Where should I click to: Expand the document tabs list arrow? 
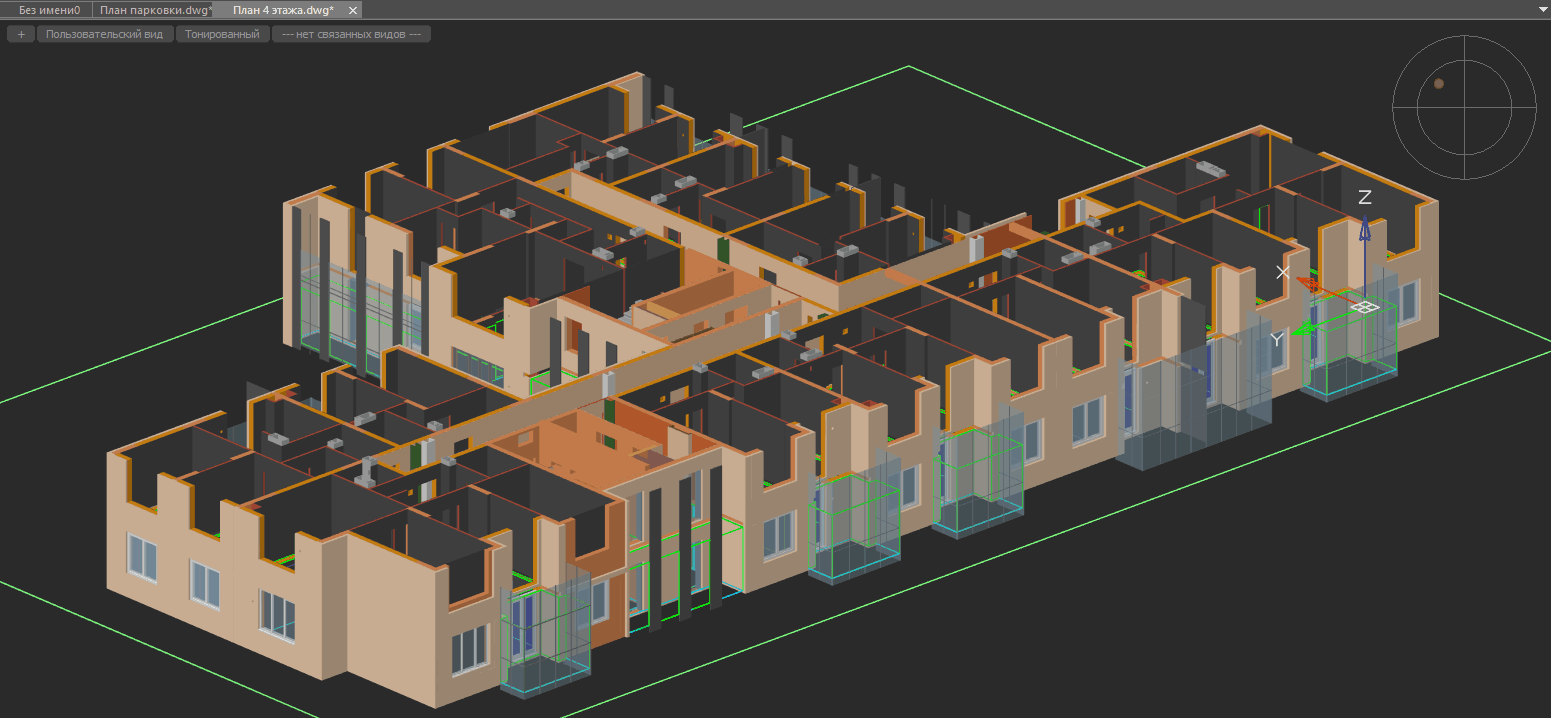pyautogui.click(x=1542, y=9)
